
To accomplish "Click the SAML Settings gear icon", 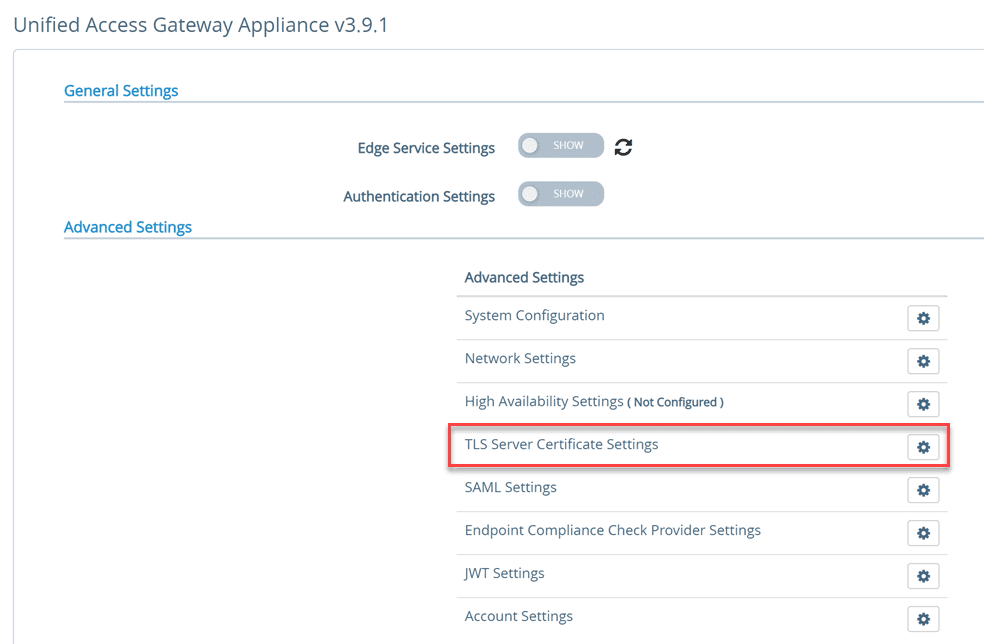I will point(923,490).
